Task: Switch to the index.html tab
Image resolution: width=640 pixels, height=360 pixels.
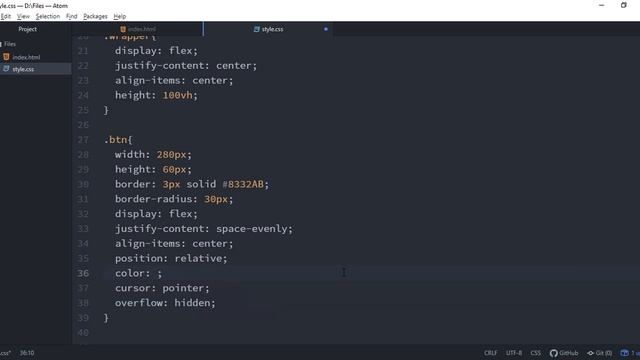Action: pyautogui.click(x=138, y=29)
